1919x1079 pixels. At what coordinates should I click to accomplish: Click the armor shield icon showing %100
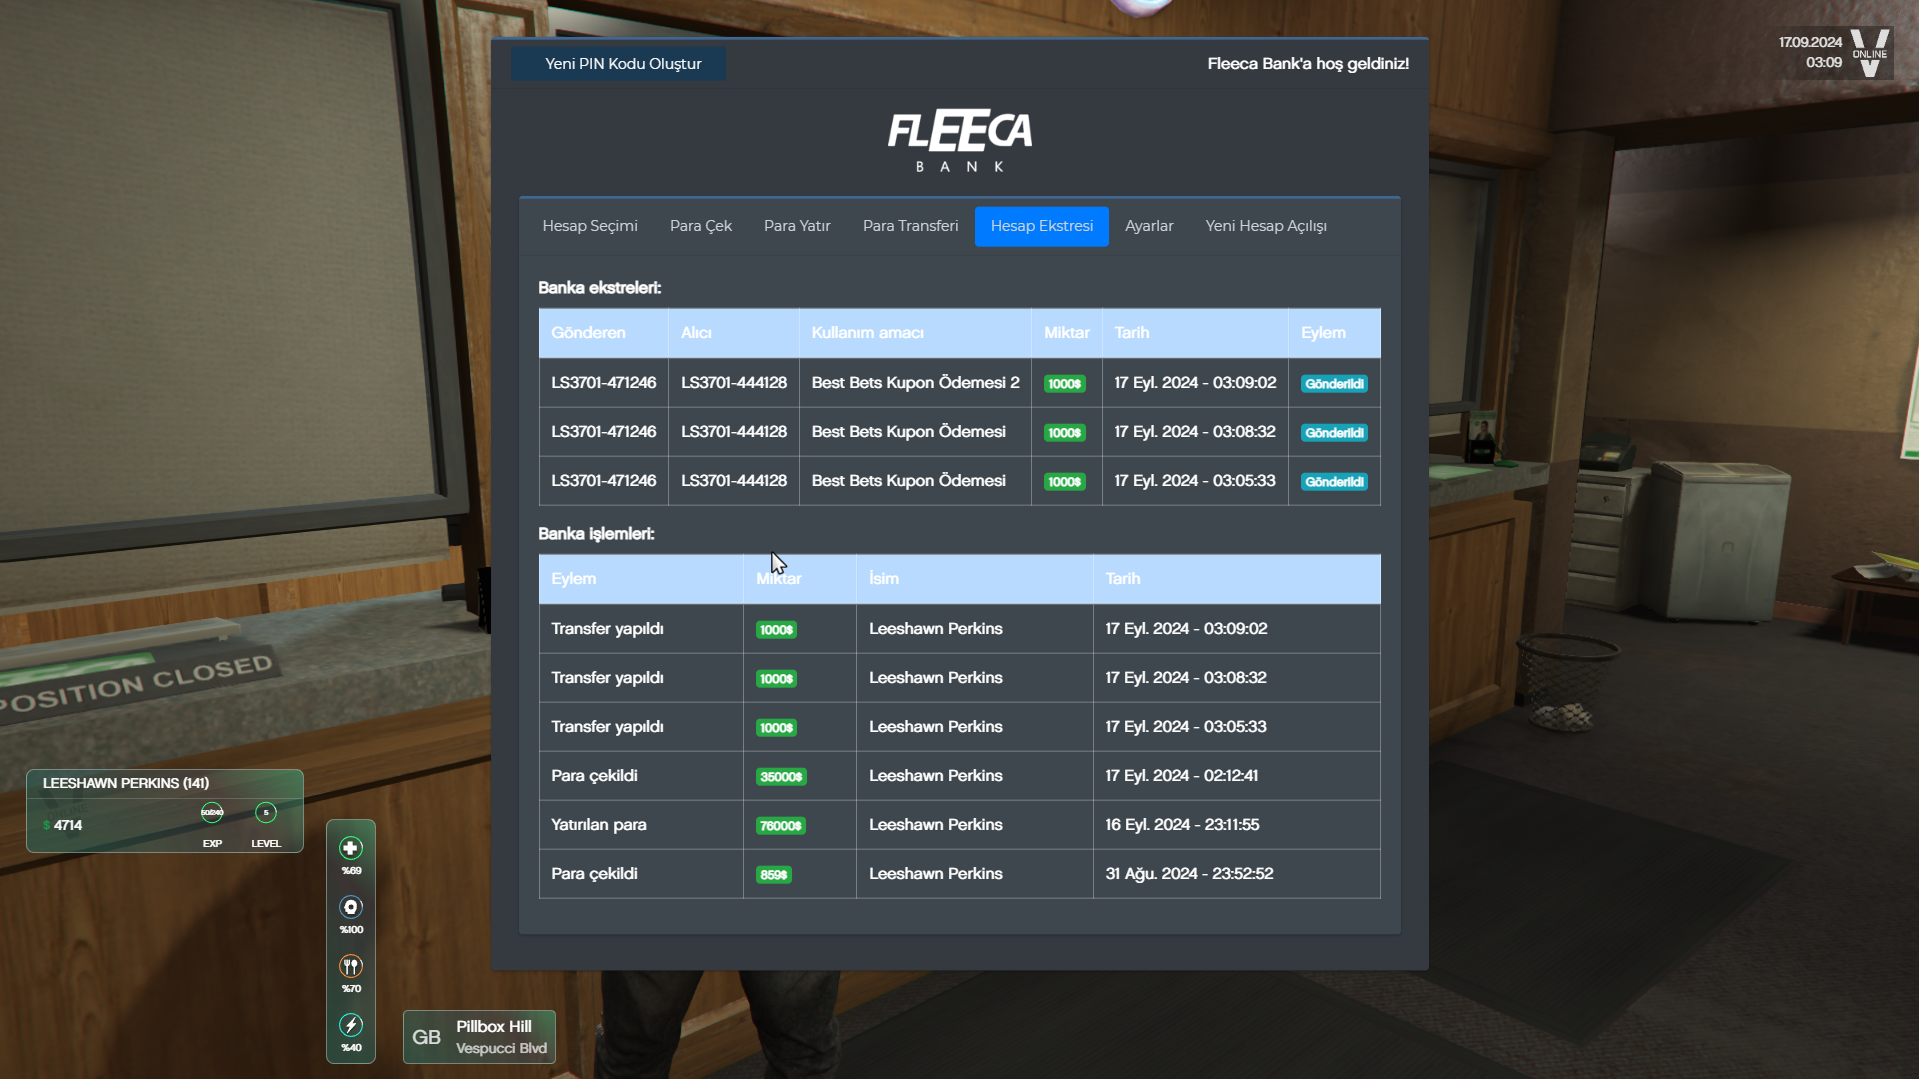coord(350,907)
